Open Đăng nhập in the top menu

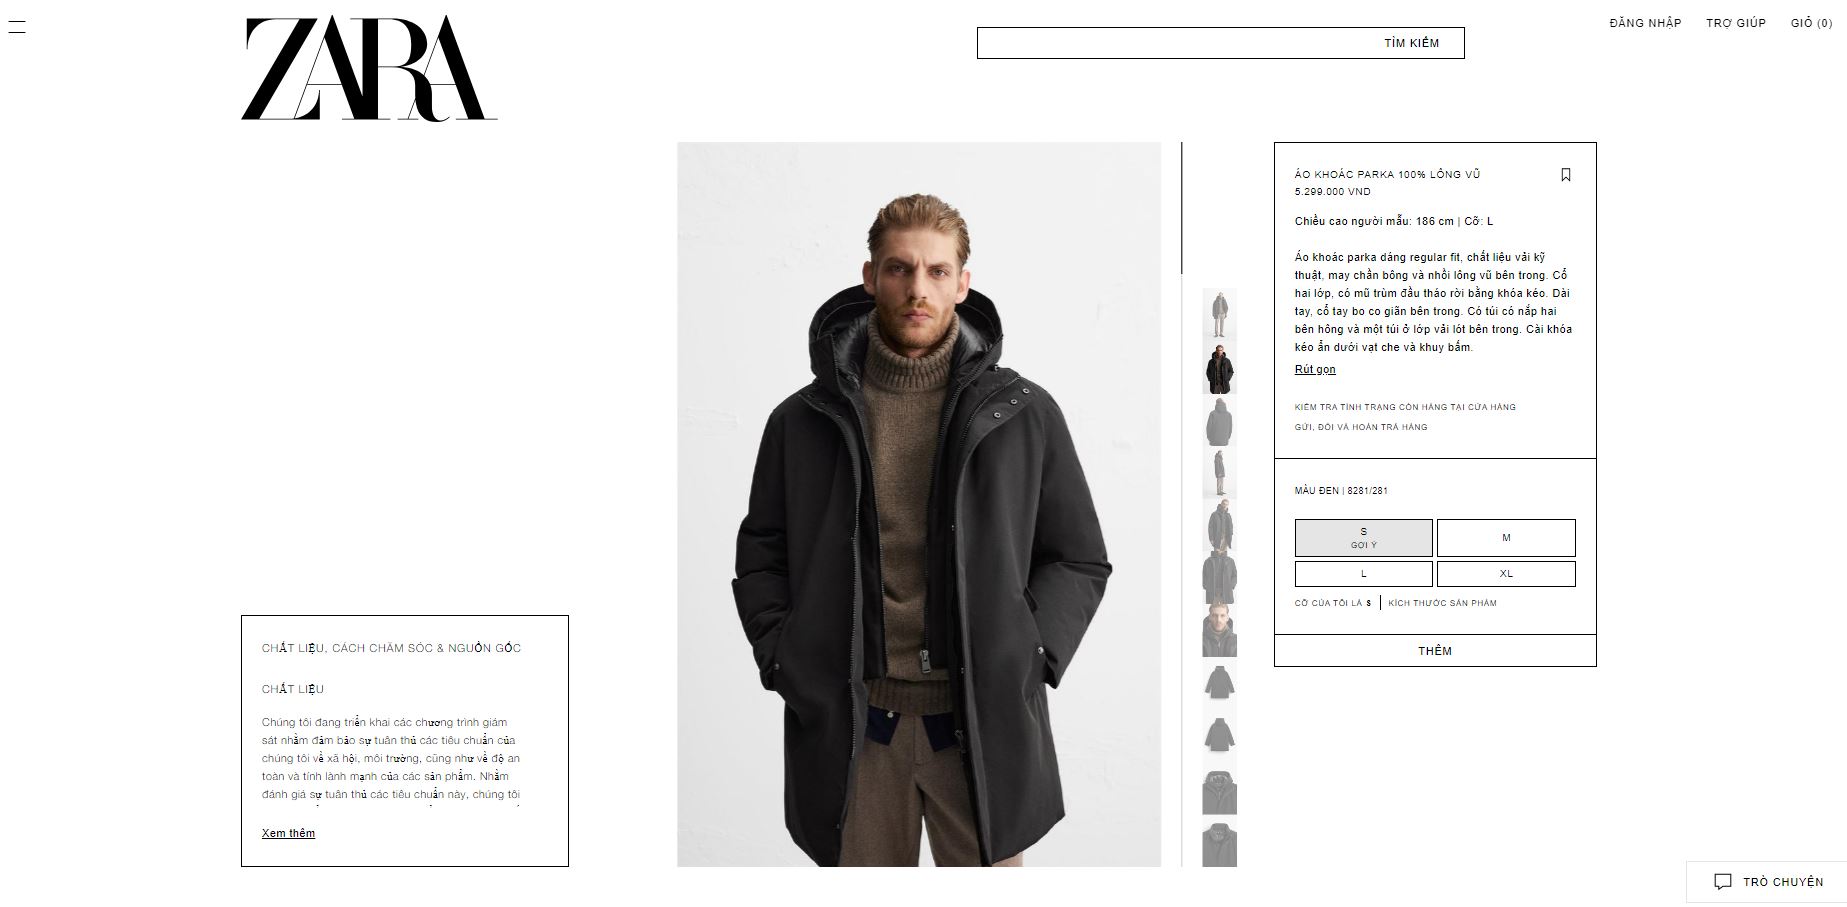(x=1645, y=23)
